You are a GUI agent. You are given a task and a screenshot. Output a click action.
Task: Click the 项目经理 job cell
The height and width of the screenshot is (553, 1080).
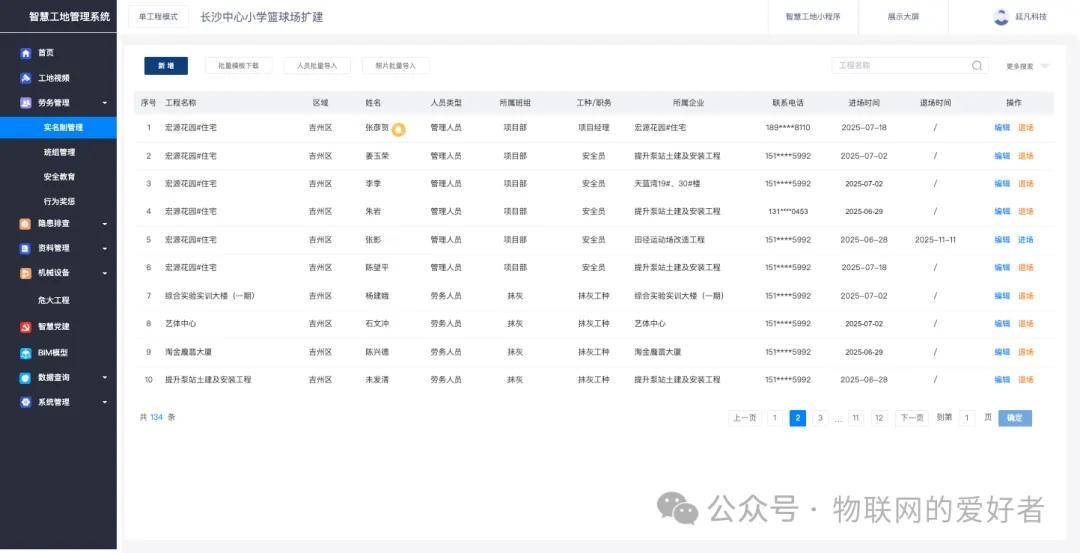click(593, 127)
